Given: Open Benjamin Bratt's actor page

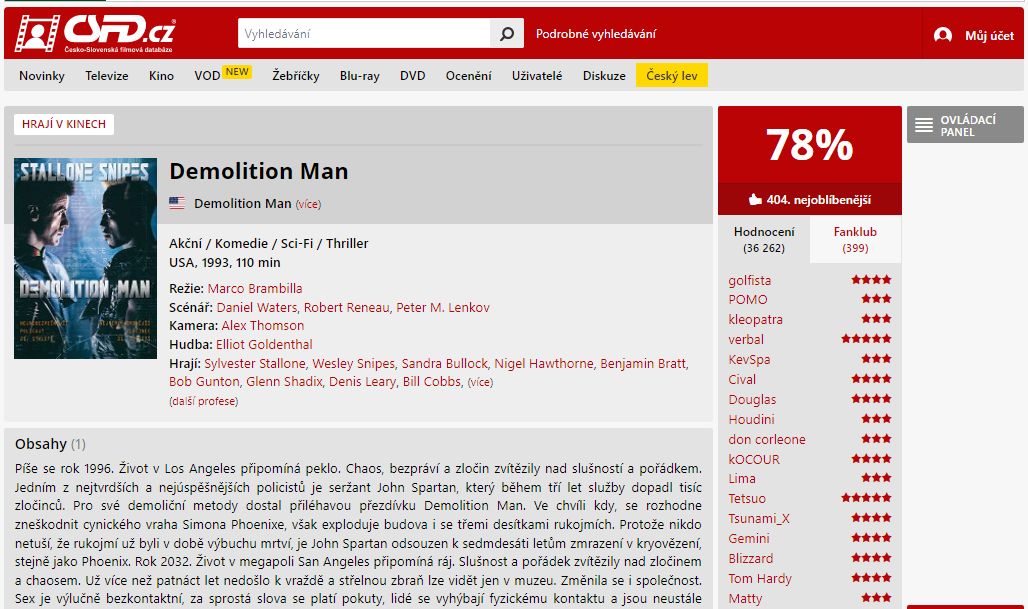Looking at the screenshot, I should point(642,363).
